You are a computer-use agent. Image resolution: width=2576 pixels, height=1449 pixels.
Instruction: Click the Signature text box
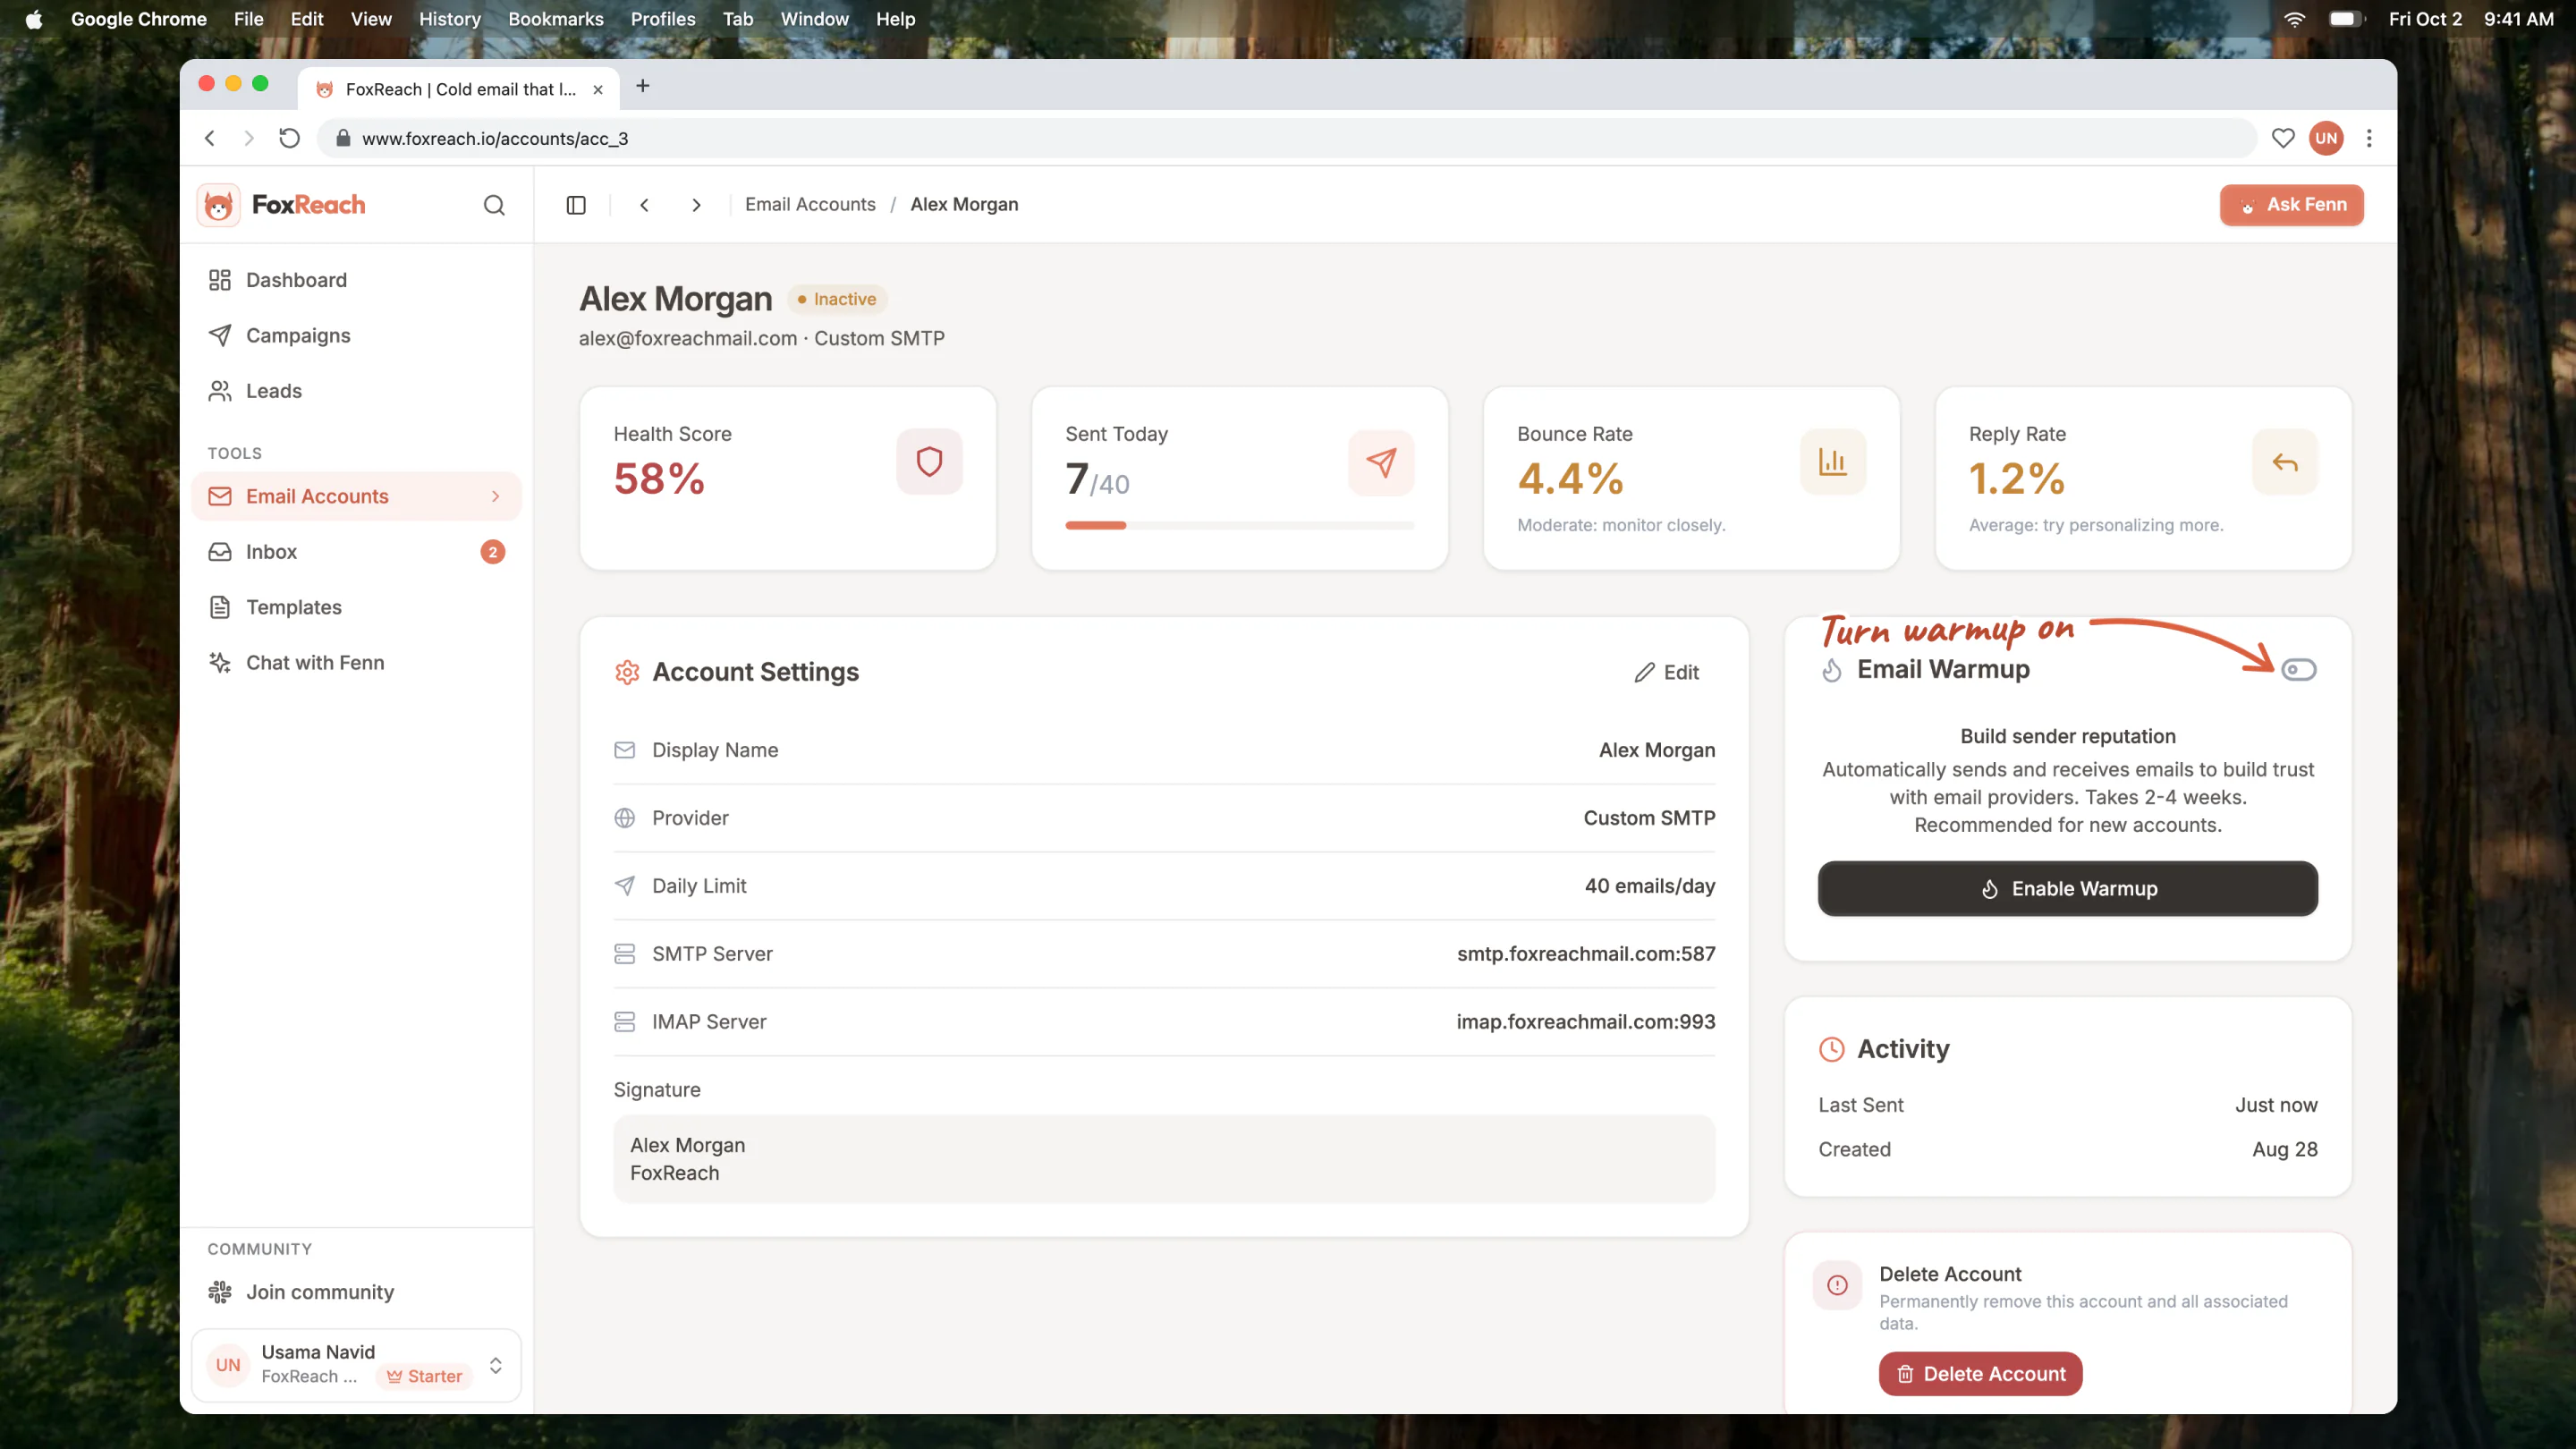[x=1164, y=1159]
